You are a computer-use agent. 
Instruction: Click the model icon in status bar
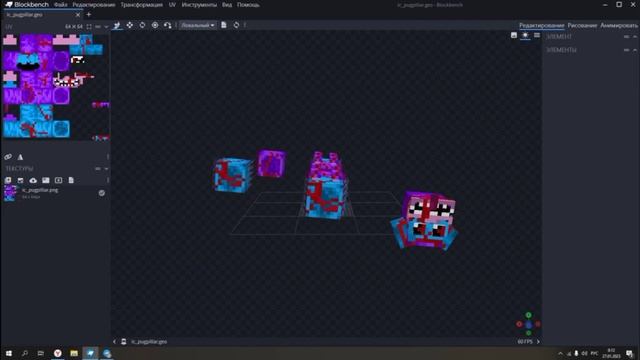[124, 342]
